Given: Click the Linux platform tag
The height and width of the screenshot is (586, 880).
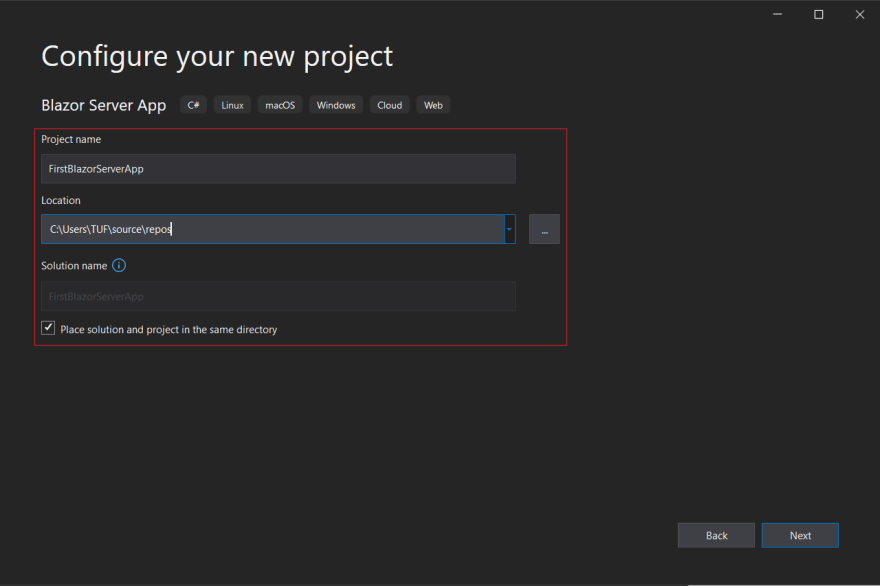Looking at the screenshot, I should coord(232,105).
